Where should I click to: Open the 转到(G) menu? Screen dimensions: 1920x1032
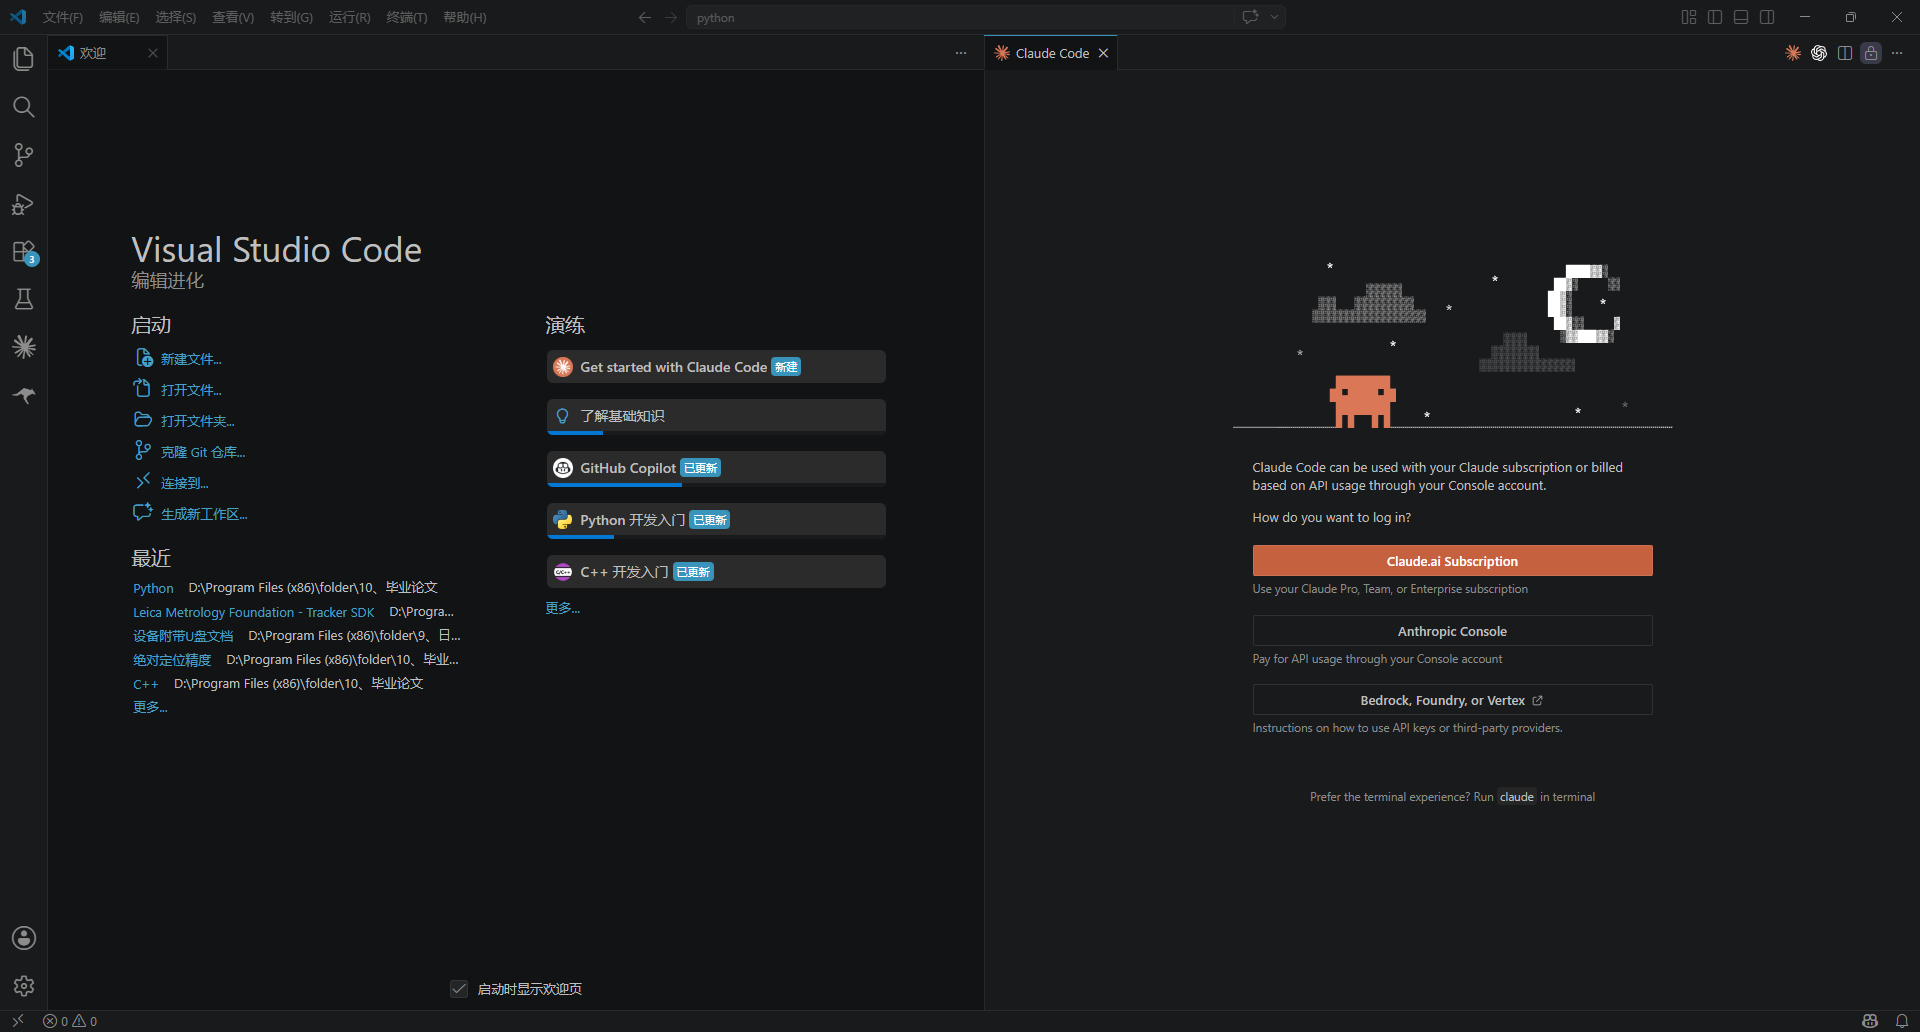[291, 17]
